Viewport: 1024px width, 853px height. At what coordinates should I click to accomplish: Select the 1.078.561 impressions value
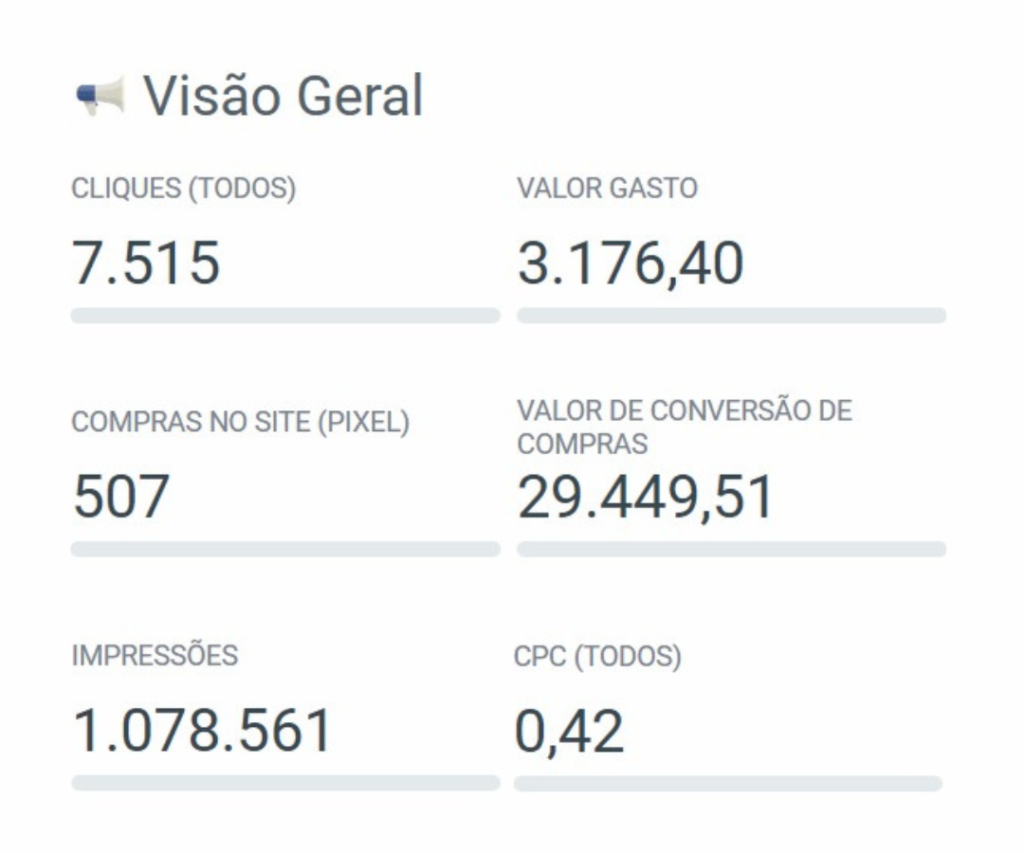(202, 730)
